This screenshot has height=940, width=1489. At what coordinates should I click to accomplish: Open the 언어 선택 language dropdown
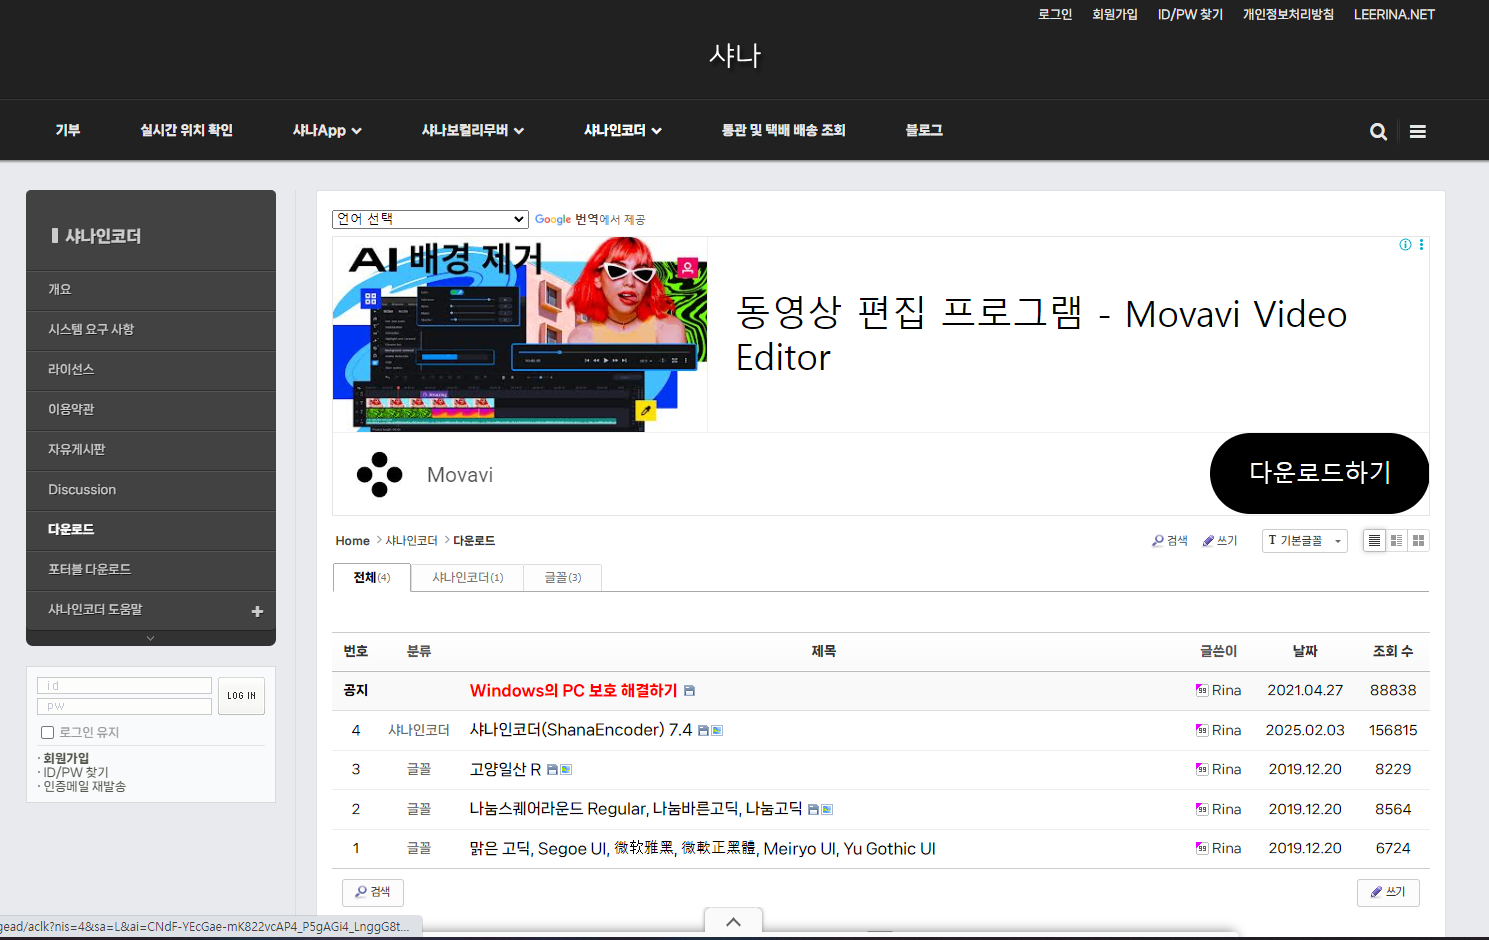(430, 219)
